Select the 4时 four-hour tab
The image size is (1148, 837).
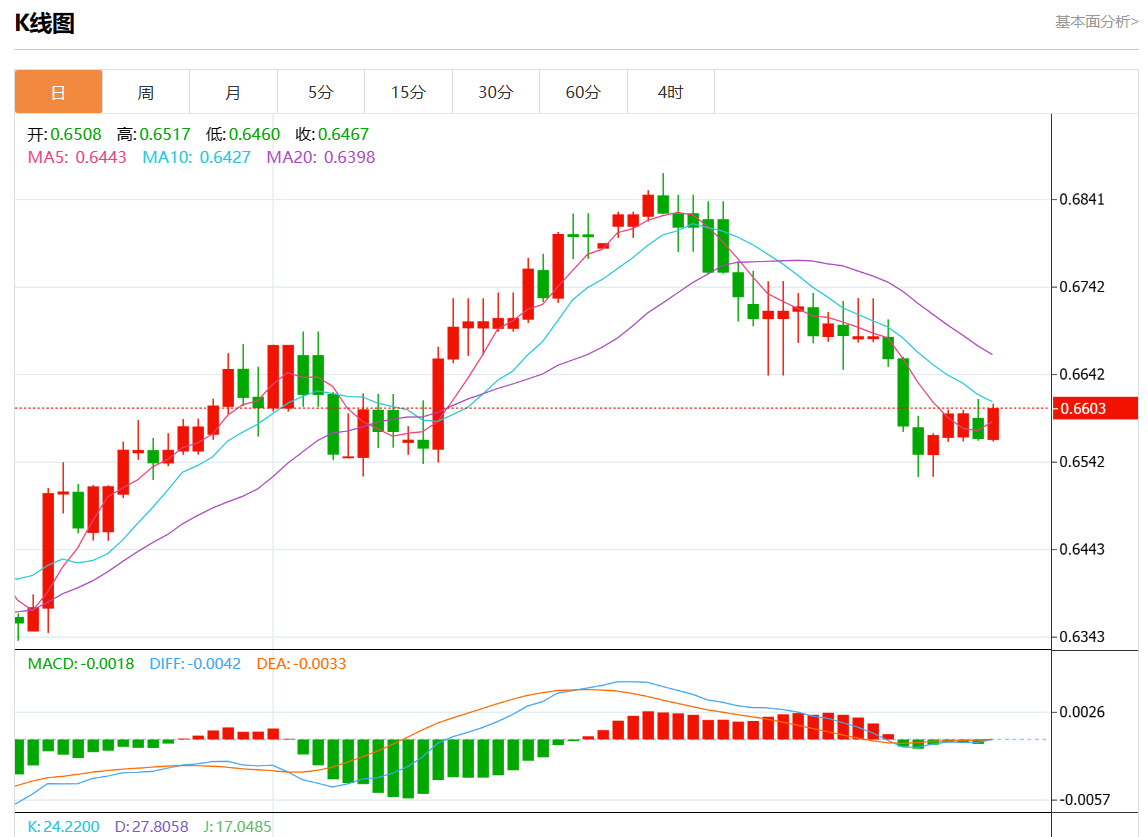click(x=670, y=92)
